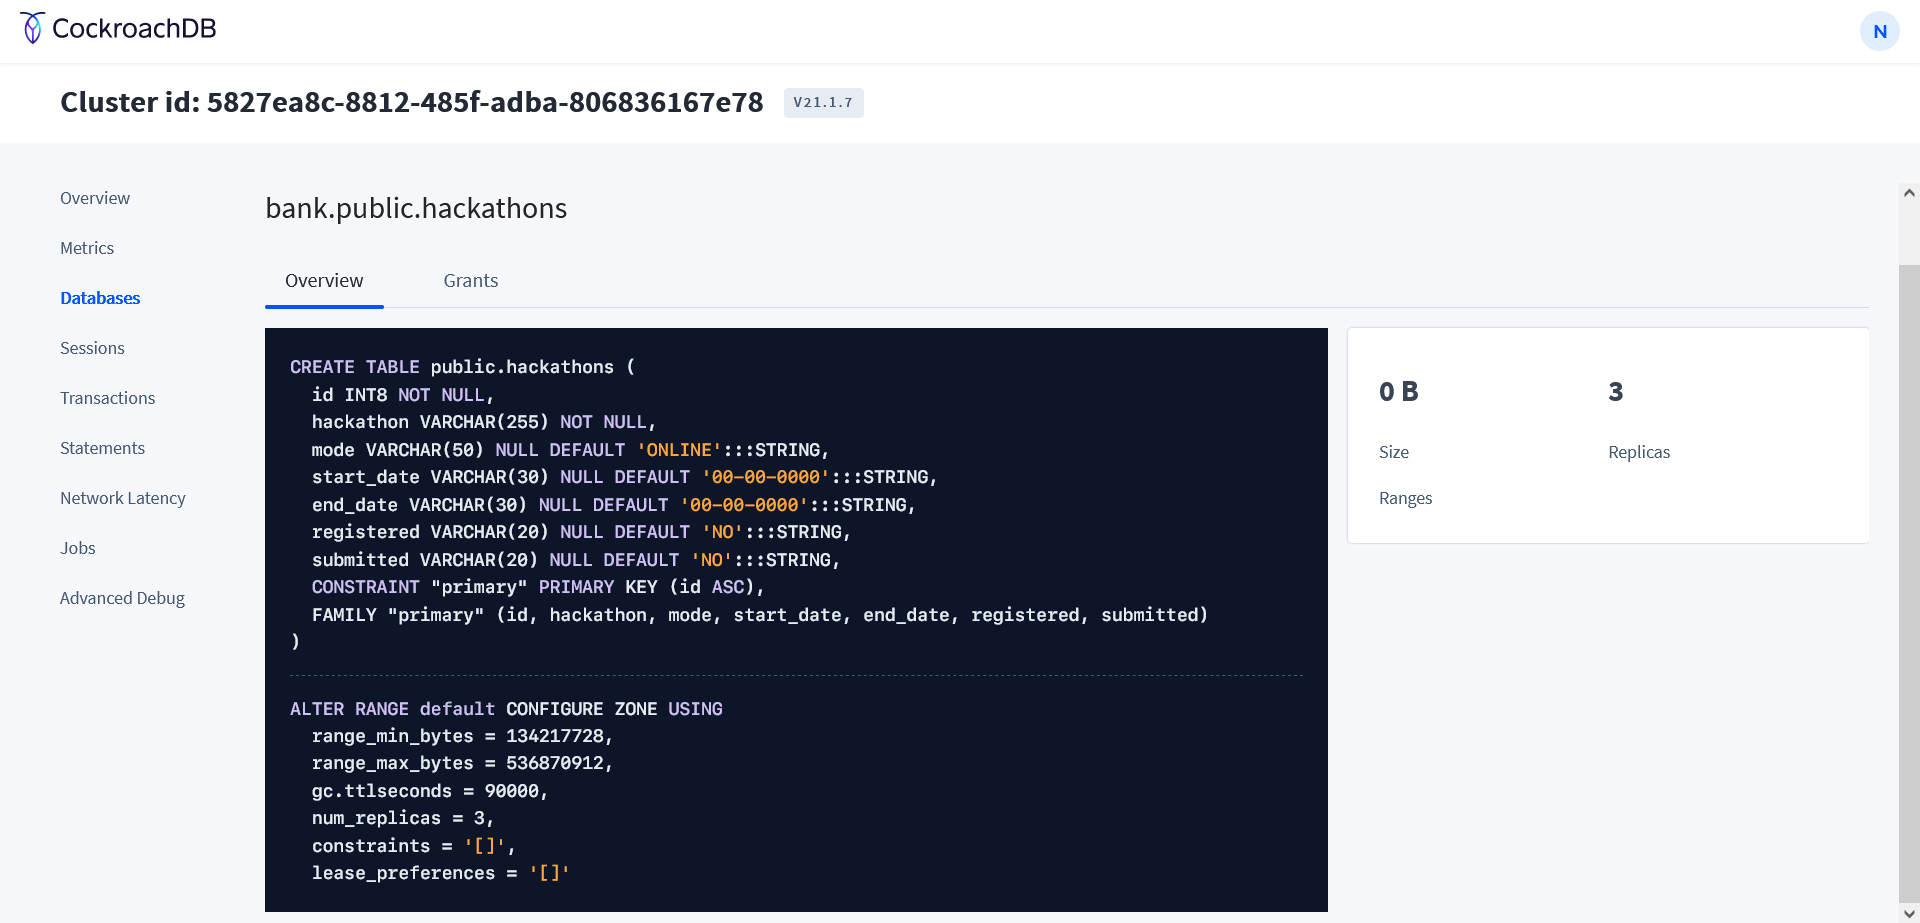
Task: Click the start_date column definition line
Action: pos(625,477)
